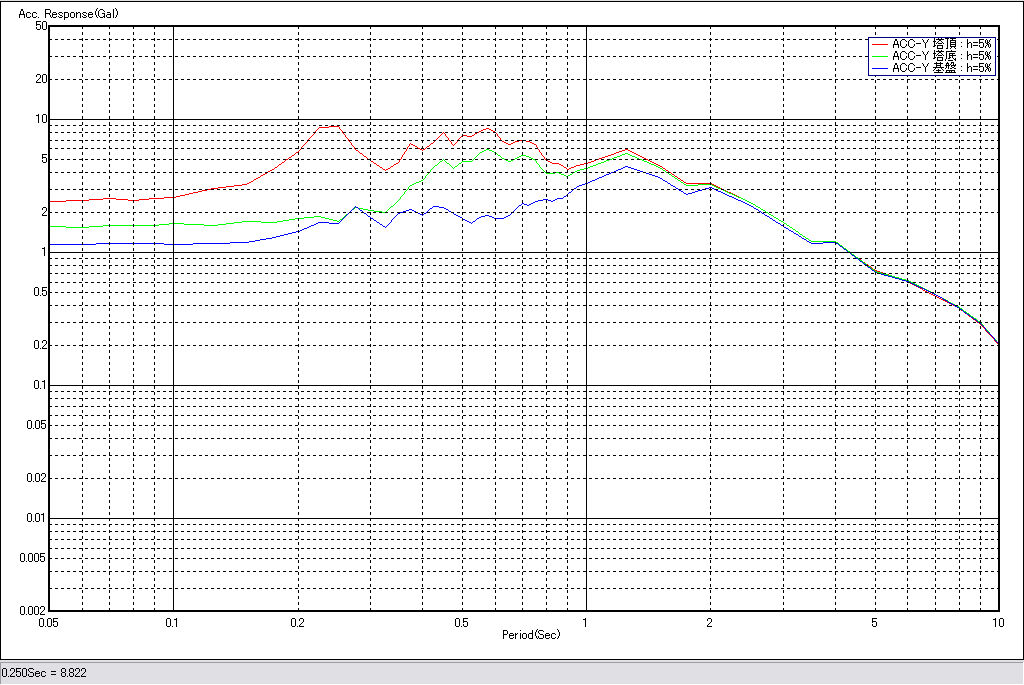Click the 2 label on horizontal axis
This screenshot has width=1024, height=685.
point(709,623)
